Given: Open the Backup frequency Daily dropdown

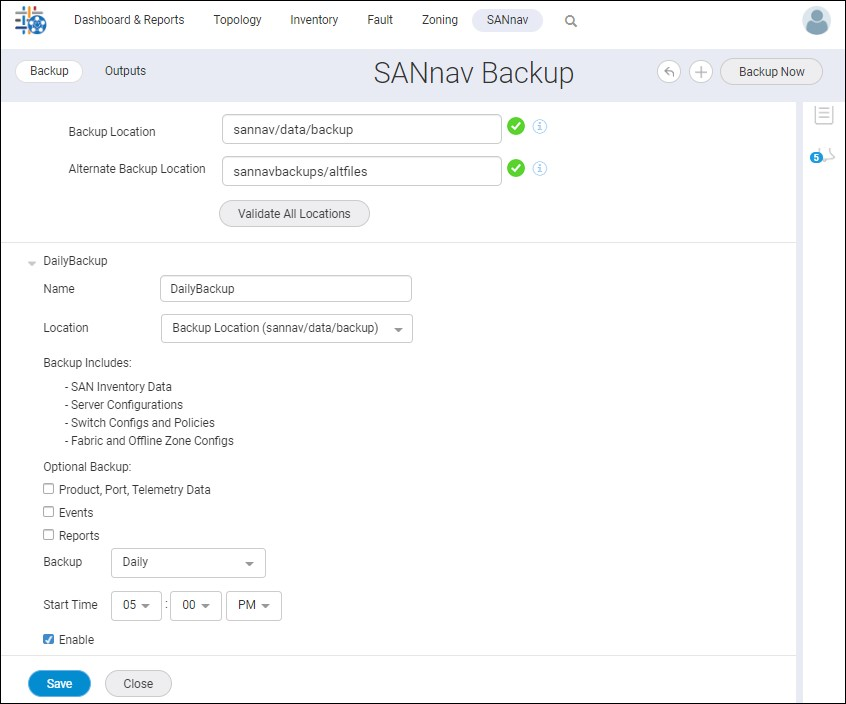Looking at the screenshot, I should click(188, 563).
